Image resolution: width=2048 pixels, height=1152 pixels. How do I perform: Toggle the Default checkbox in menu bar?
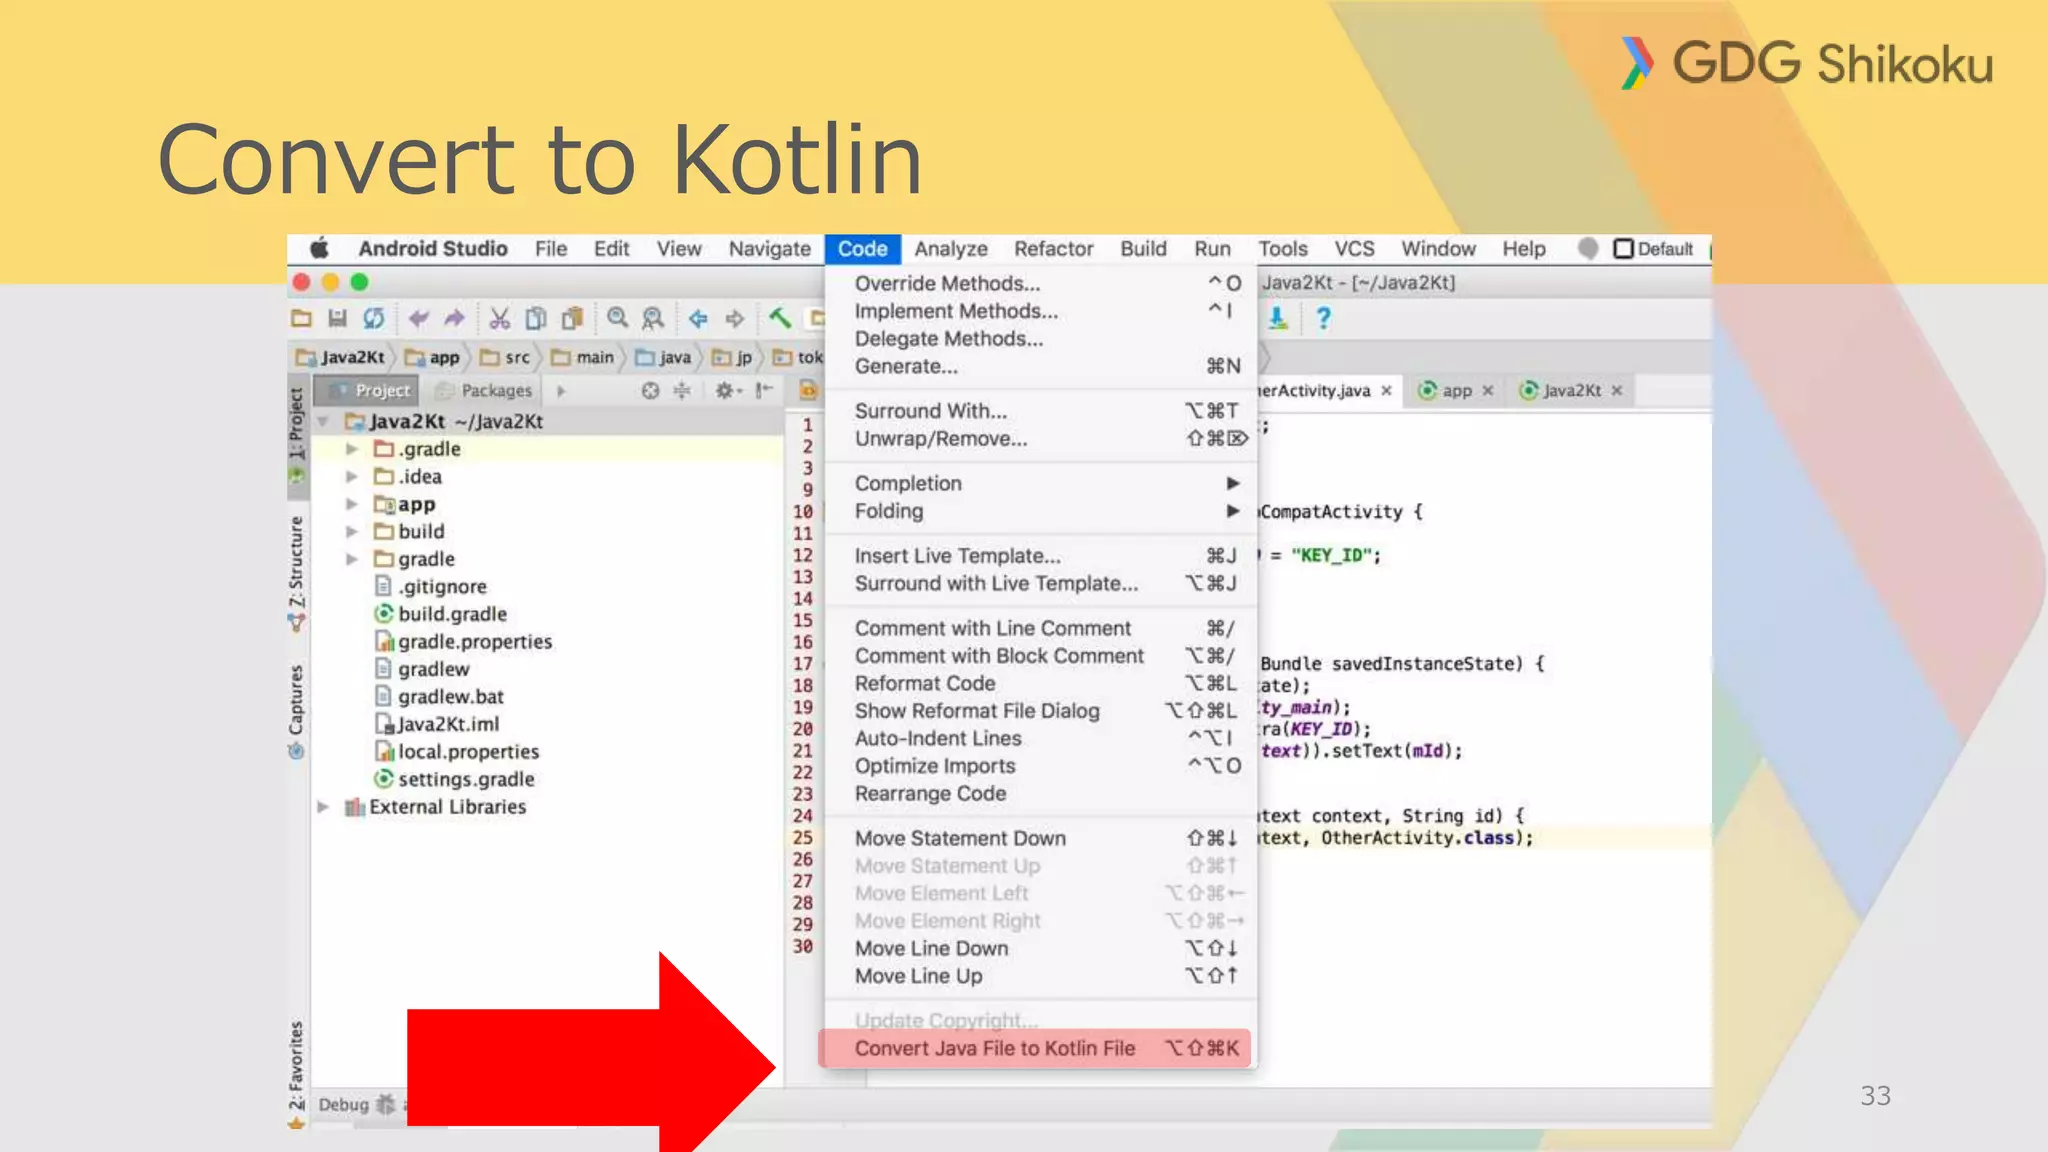tap(1624, 248)
